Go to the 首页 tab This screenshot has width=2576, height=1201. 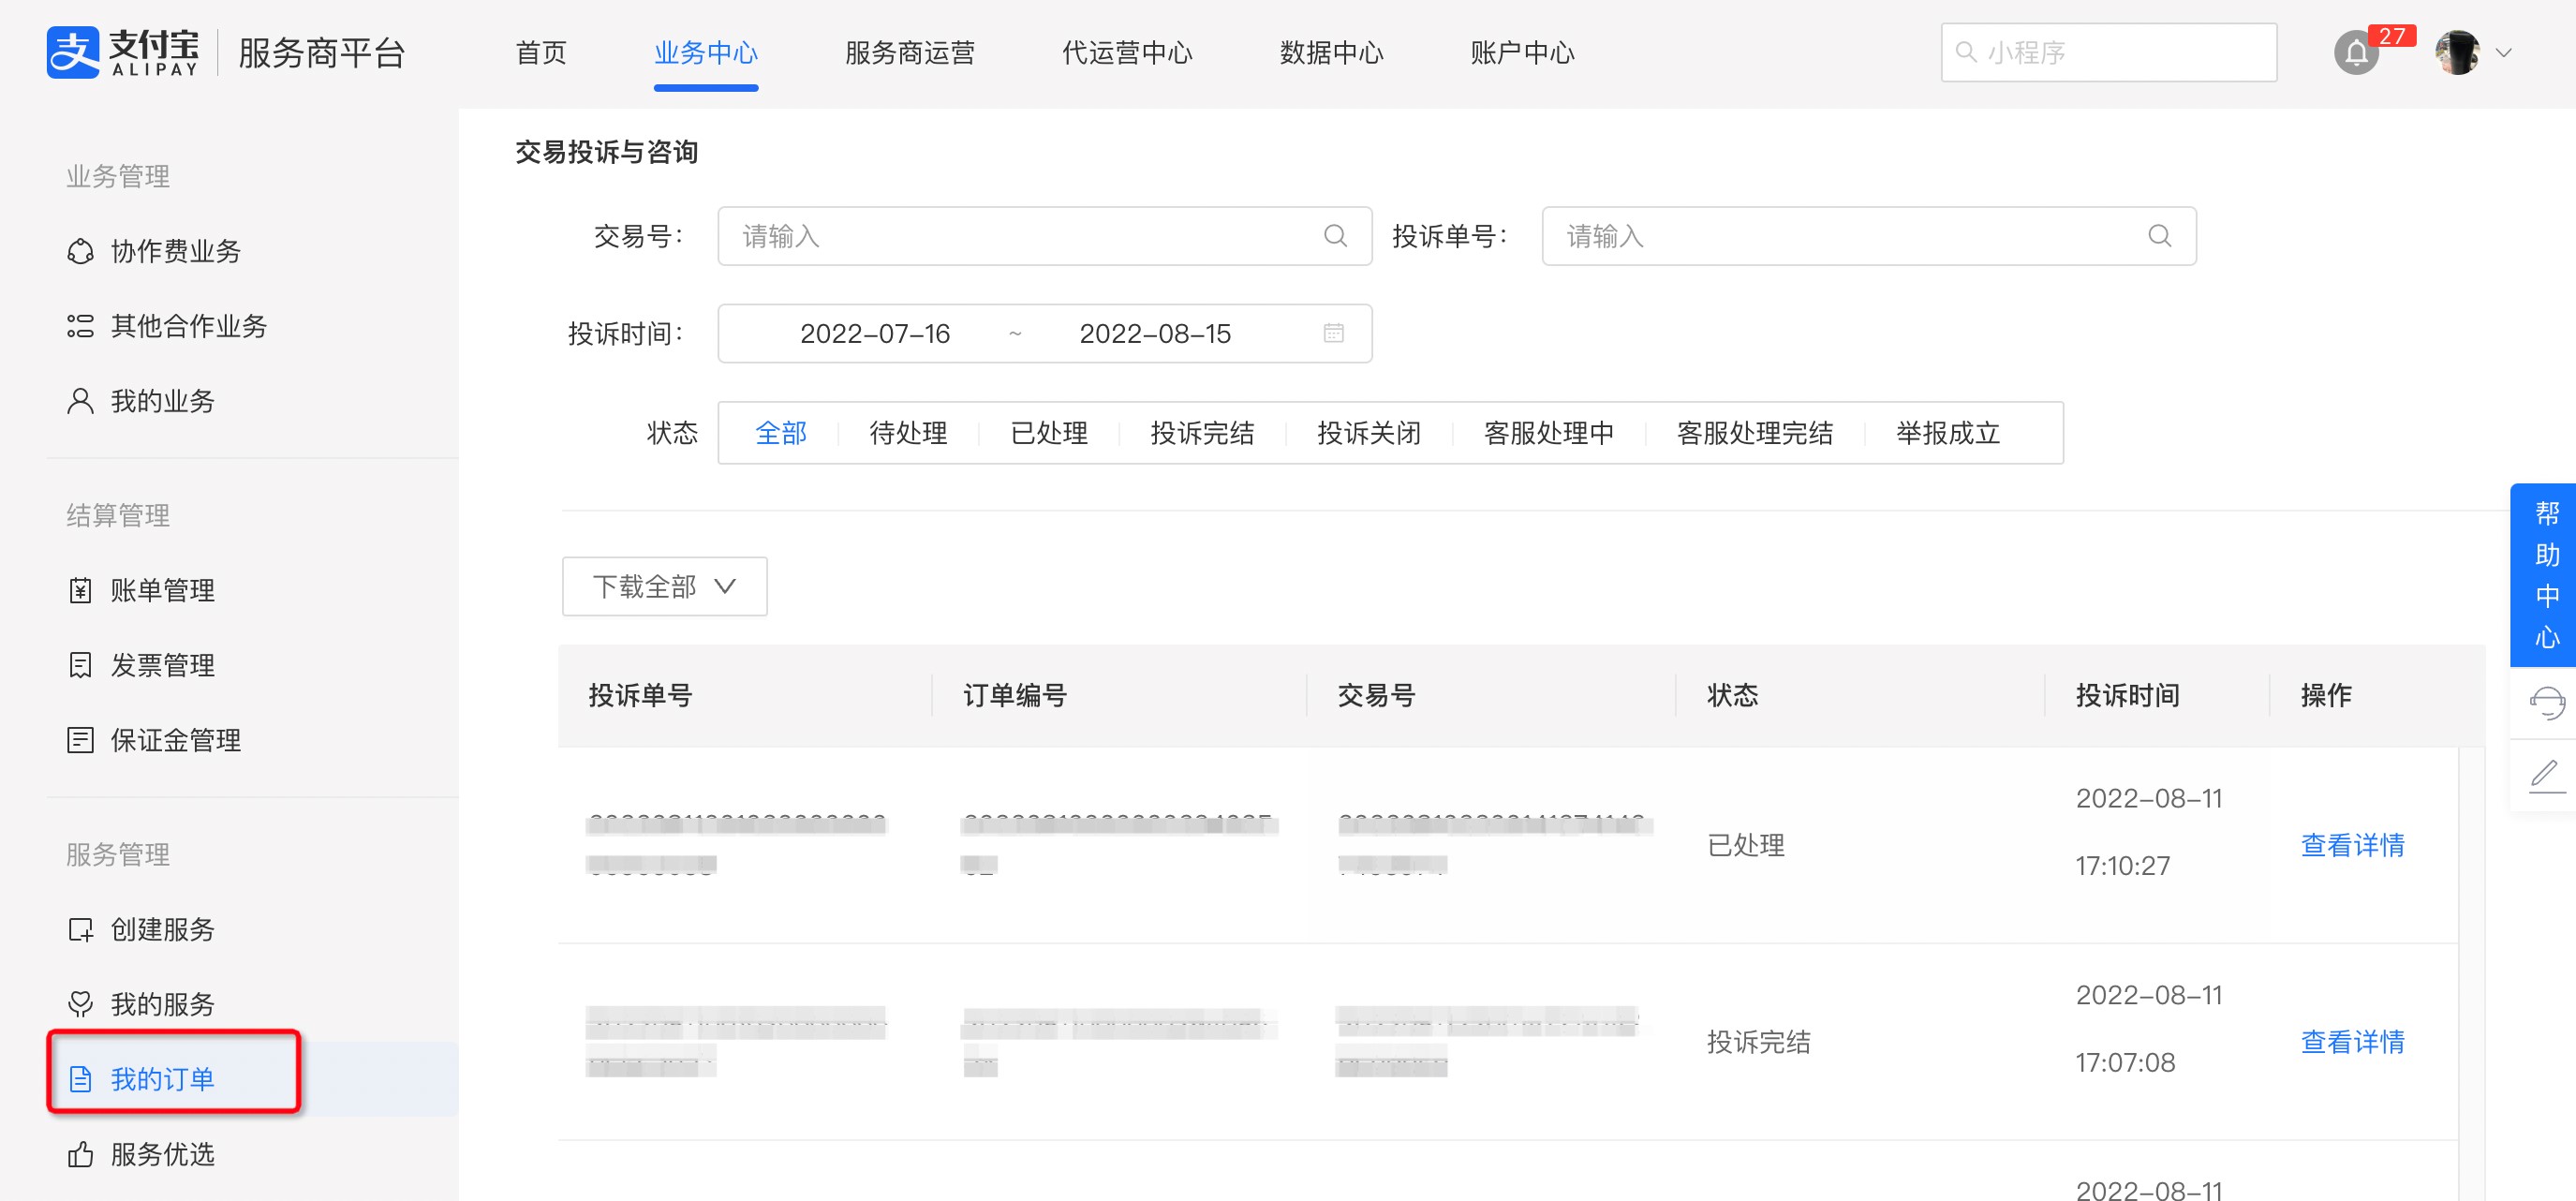[541, 52]
